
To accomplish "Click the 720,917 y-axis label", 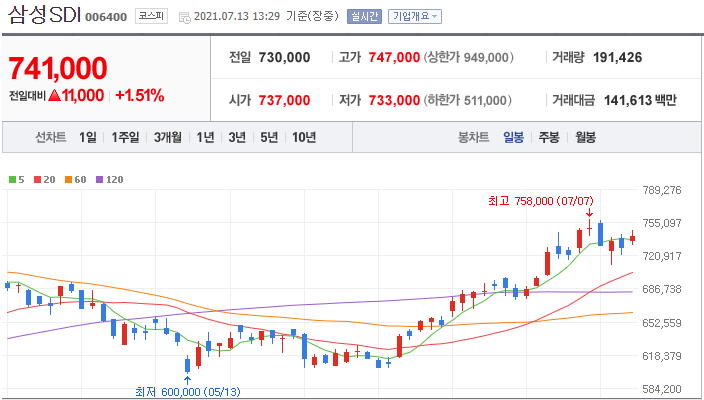I will (x=662, y=256).
